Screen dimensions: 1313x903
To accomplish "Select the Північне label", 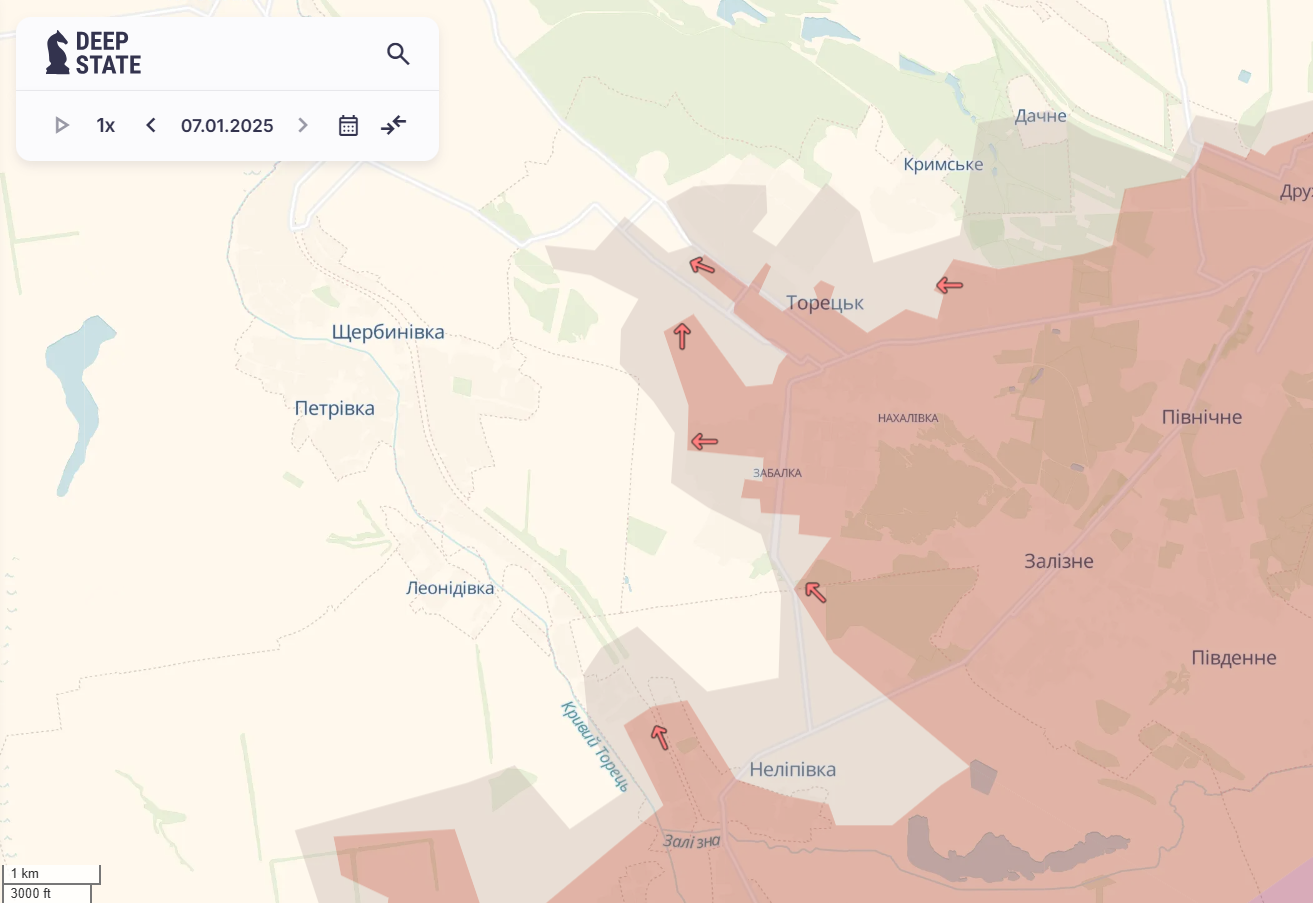I will point(1202,417).
